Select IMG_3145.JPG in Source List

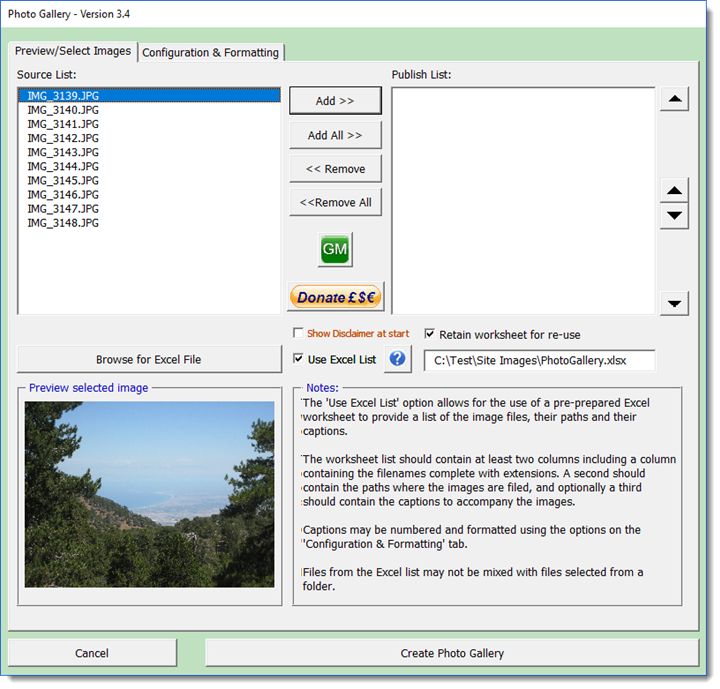[x=150, y=181]
